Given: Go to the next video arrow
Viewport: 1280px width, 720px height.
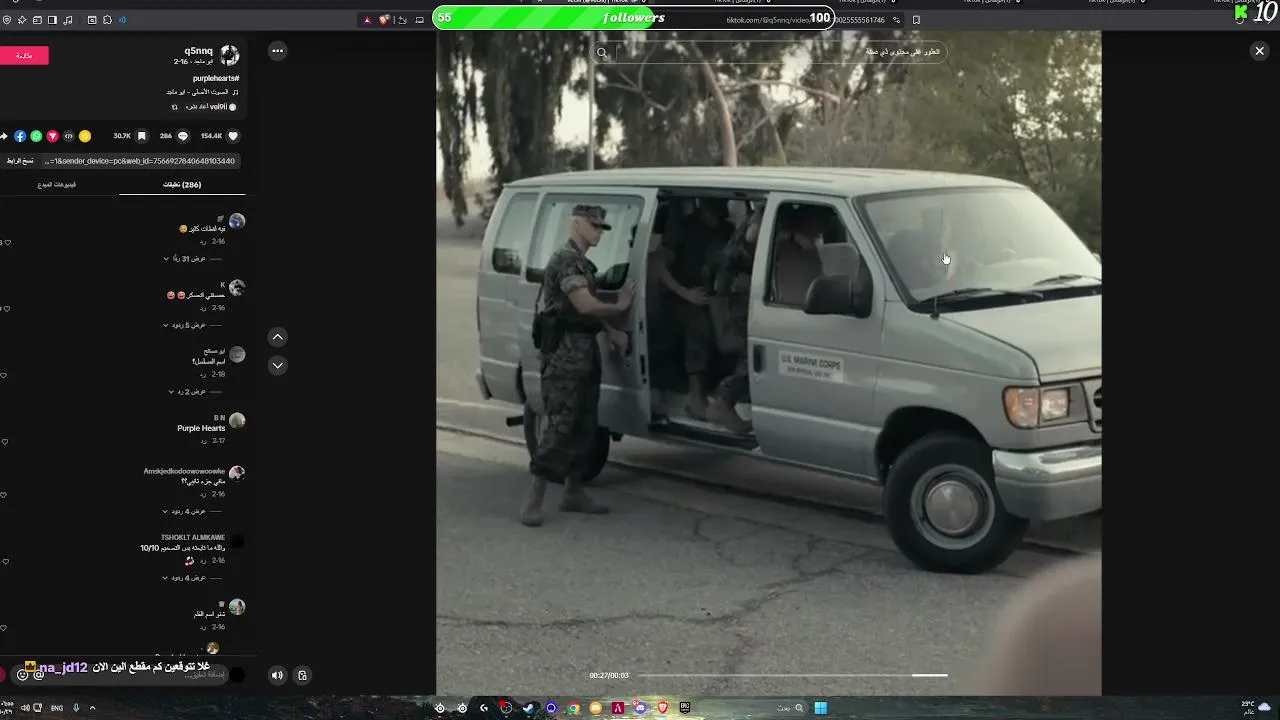Looking at the screenshot, I should click(278, 365).
